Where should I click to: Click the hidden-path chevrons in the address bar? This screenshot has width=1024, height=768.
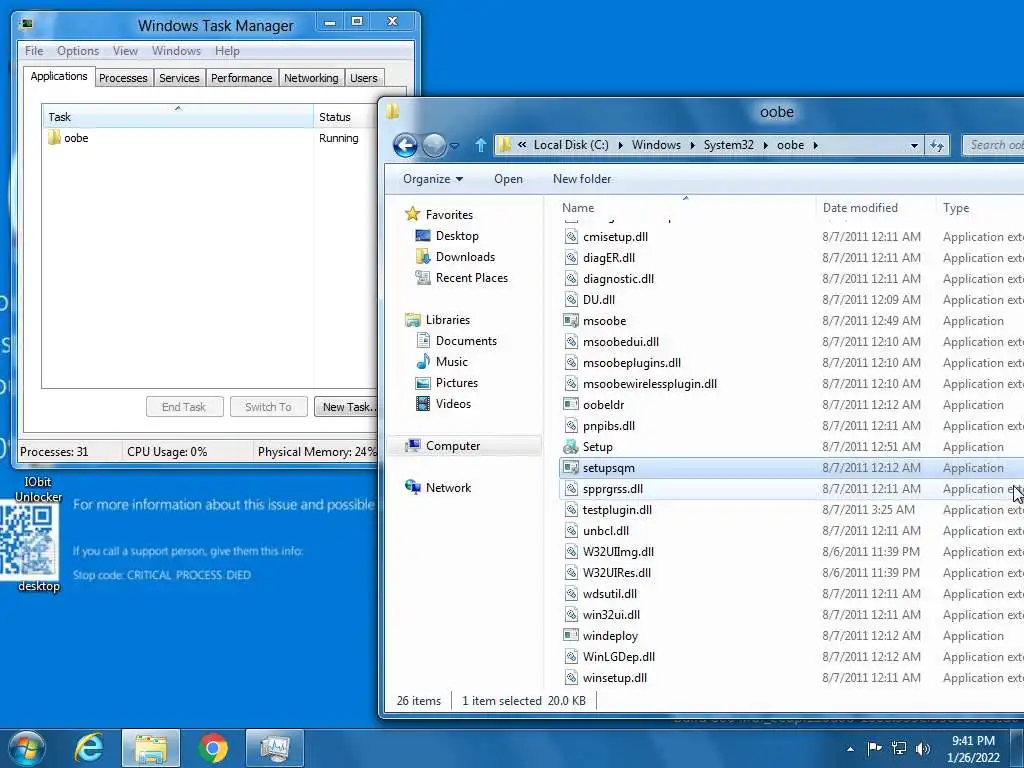(x=522, y=145)
